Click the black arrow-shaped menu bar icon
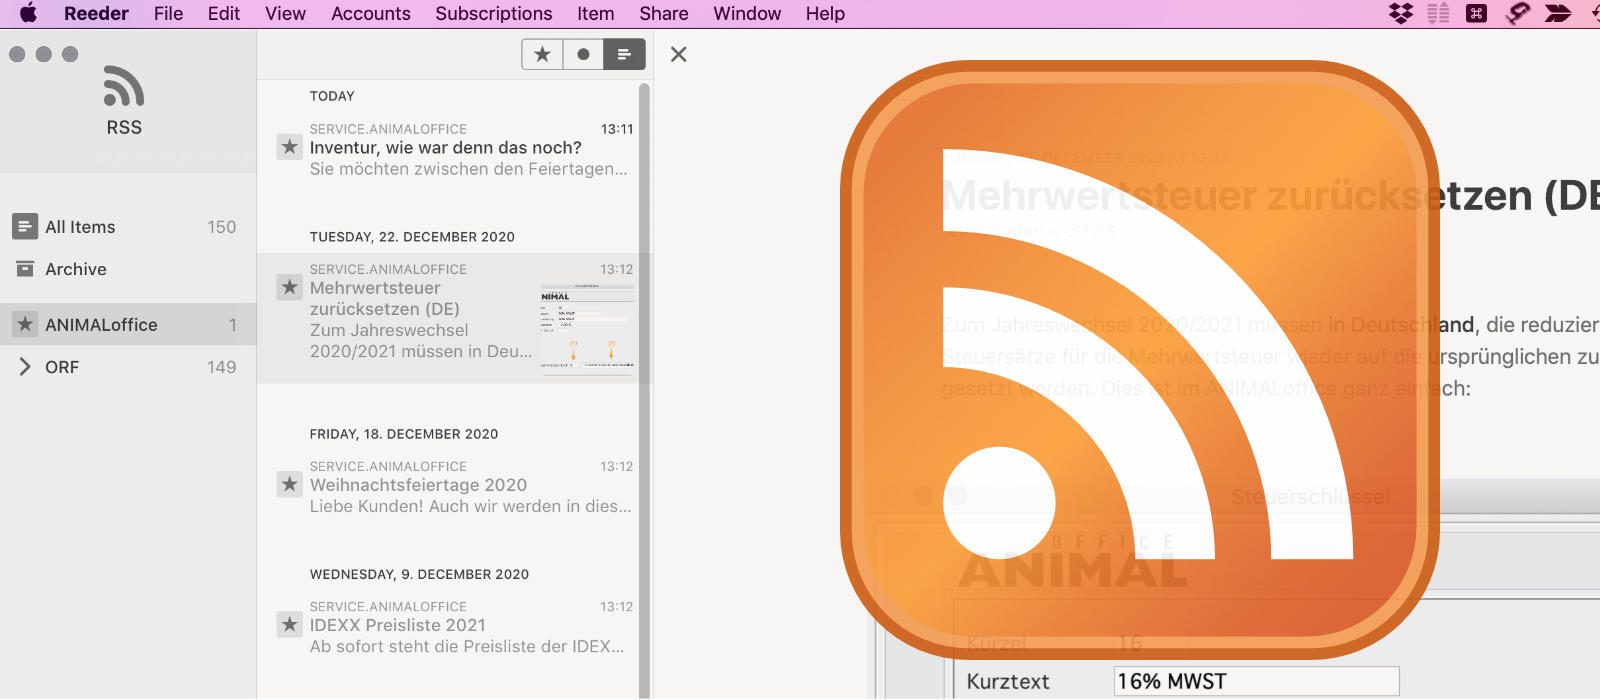The height and width of the screenshot is (700, 1600). pyautogui.click(x=1558, y=13)
